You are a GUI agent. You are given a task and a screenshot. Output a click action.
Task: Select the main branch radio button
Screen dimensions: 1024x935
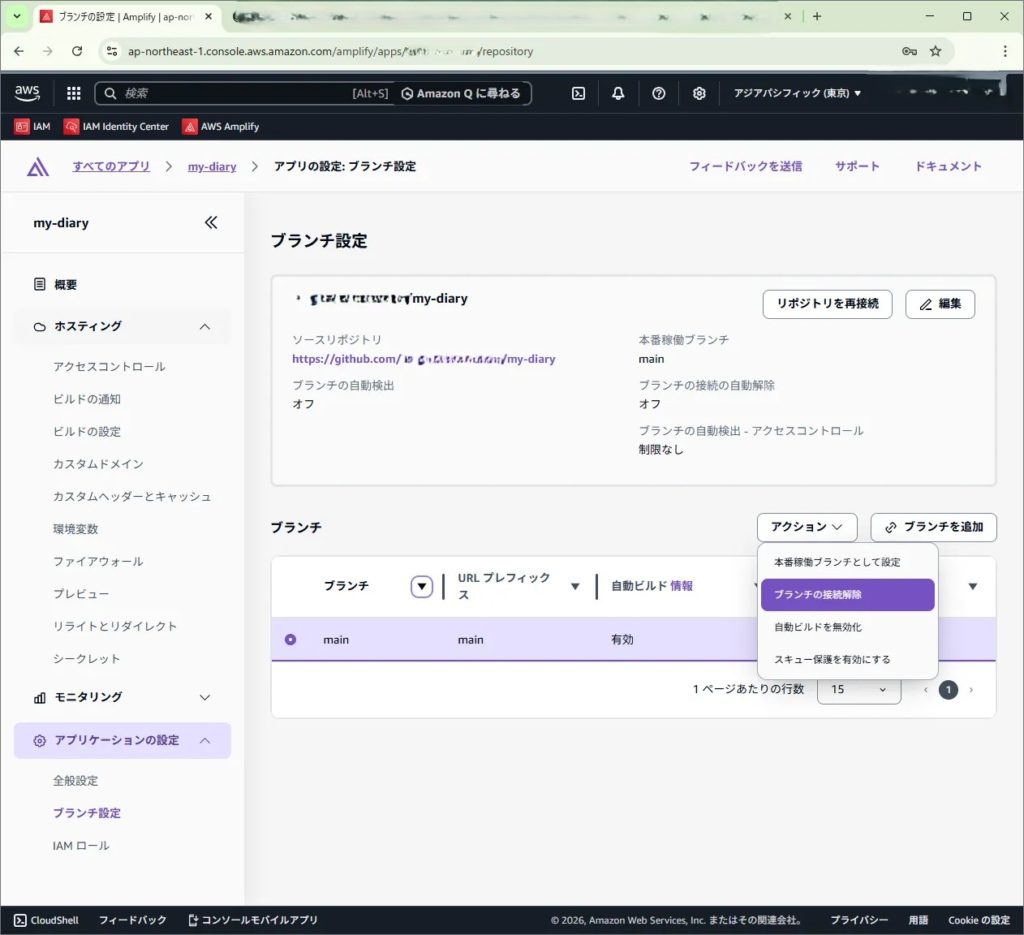coord(291,639)
